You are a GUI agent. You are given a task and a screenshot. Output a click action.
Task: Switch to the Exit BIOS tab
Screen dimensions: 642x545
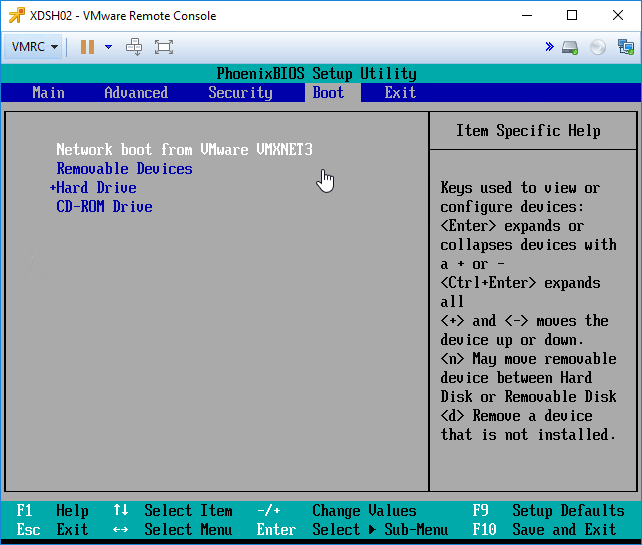click(x=400, y=93)
